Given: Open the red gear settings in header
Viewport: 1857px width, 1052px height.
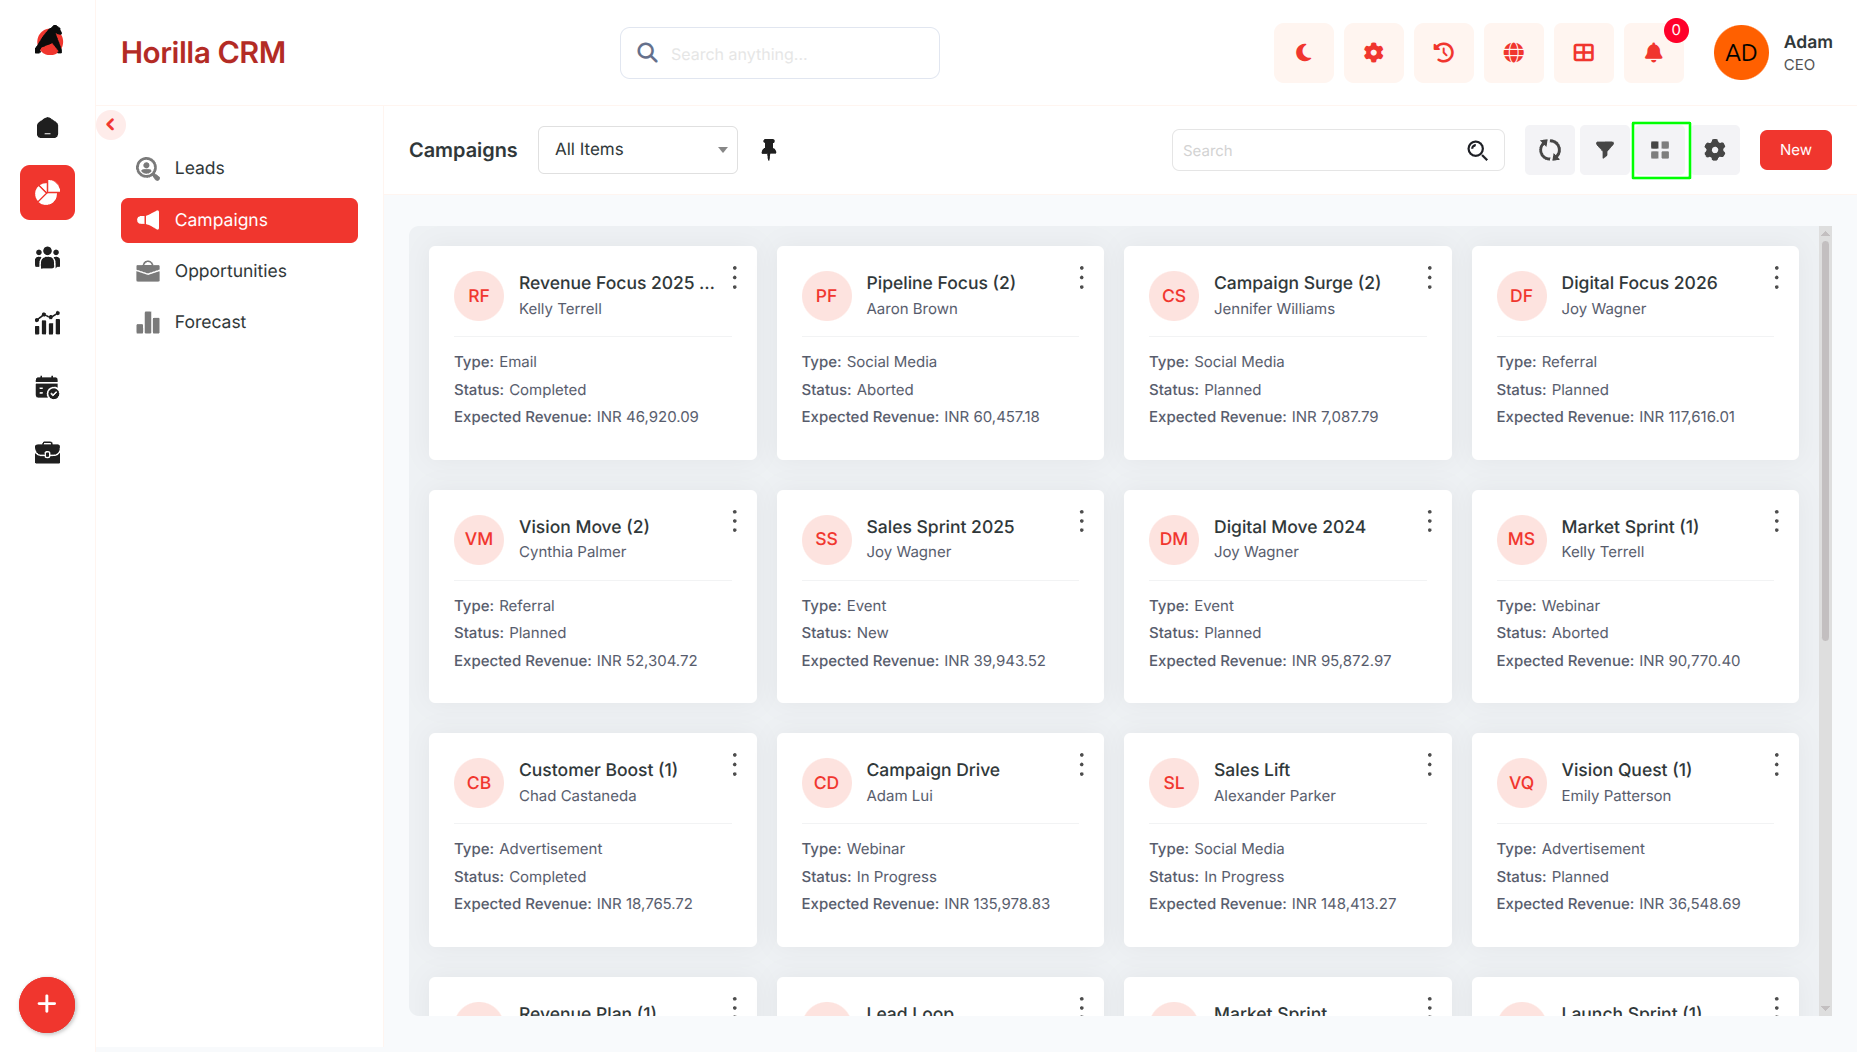Looking at the screenshot, I should (x=1373, y=53).
